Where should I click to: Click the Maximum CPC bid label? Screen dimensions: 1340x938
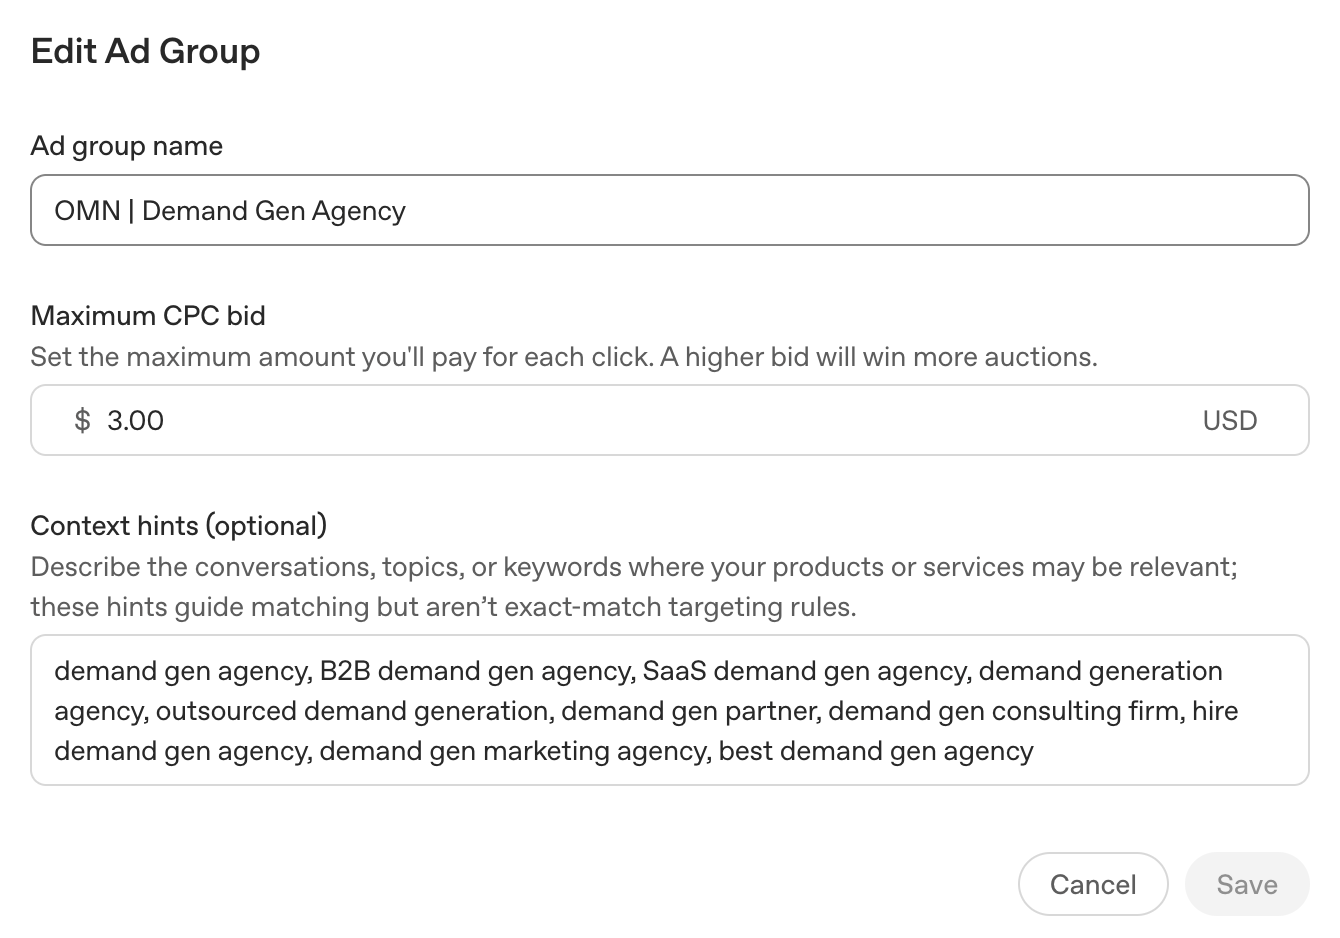point(148,316)
